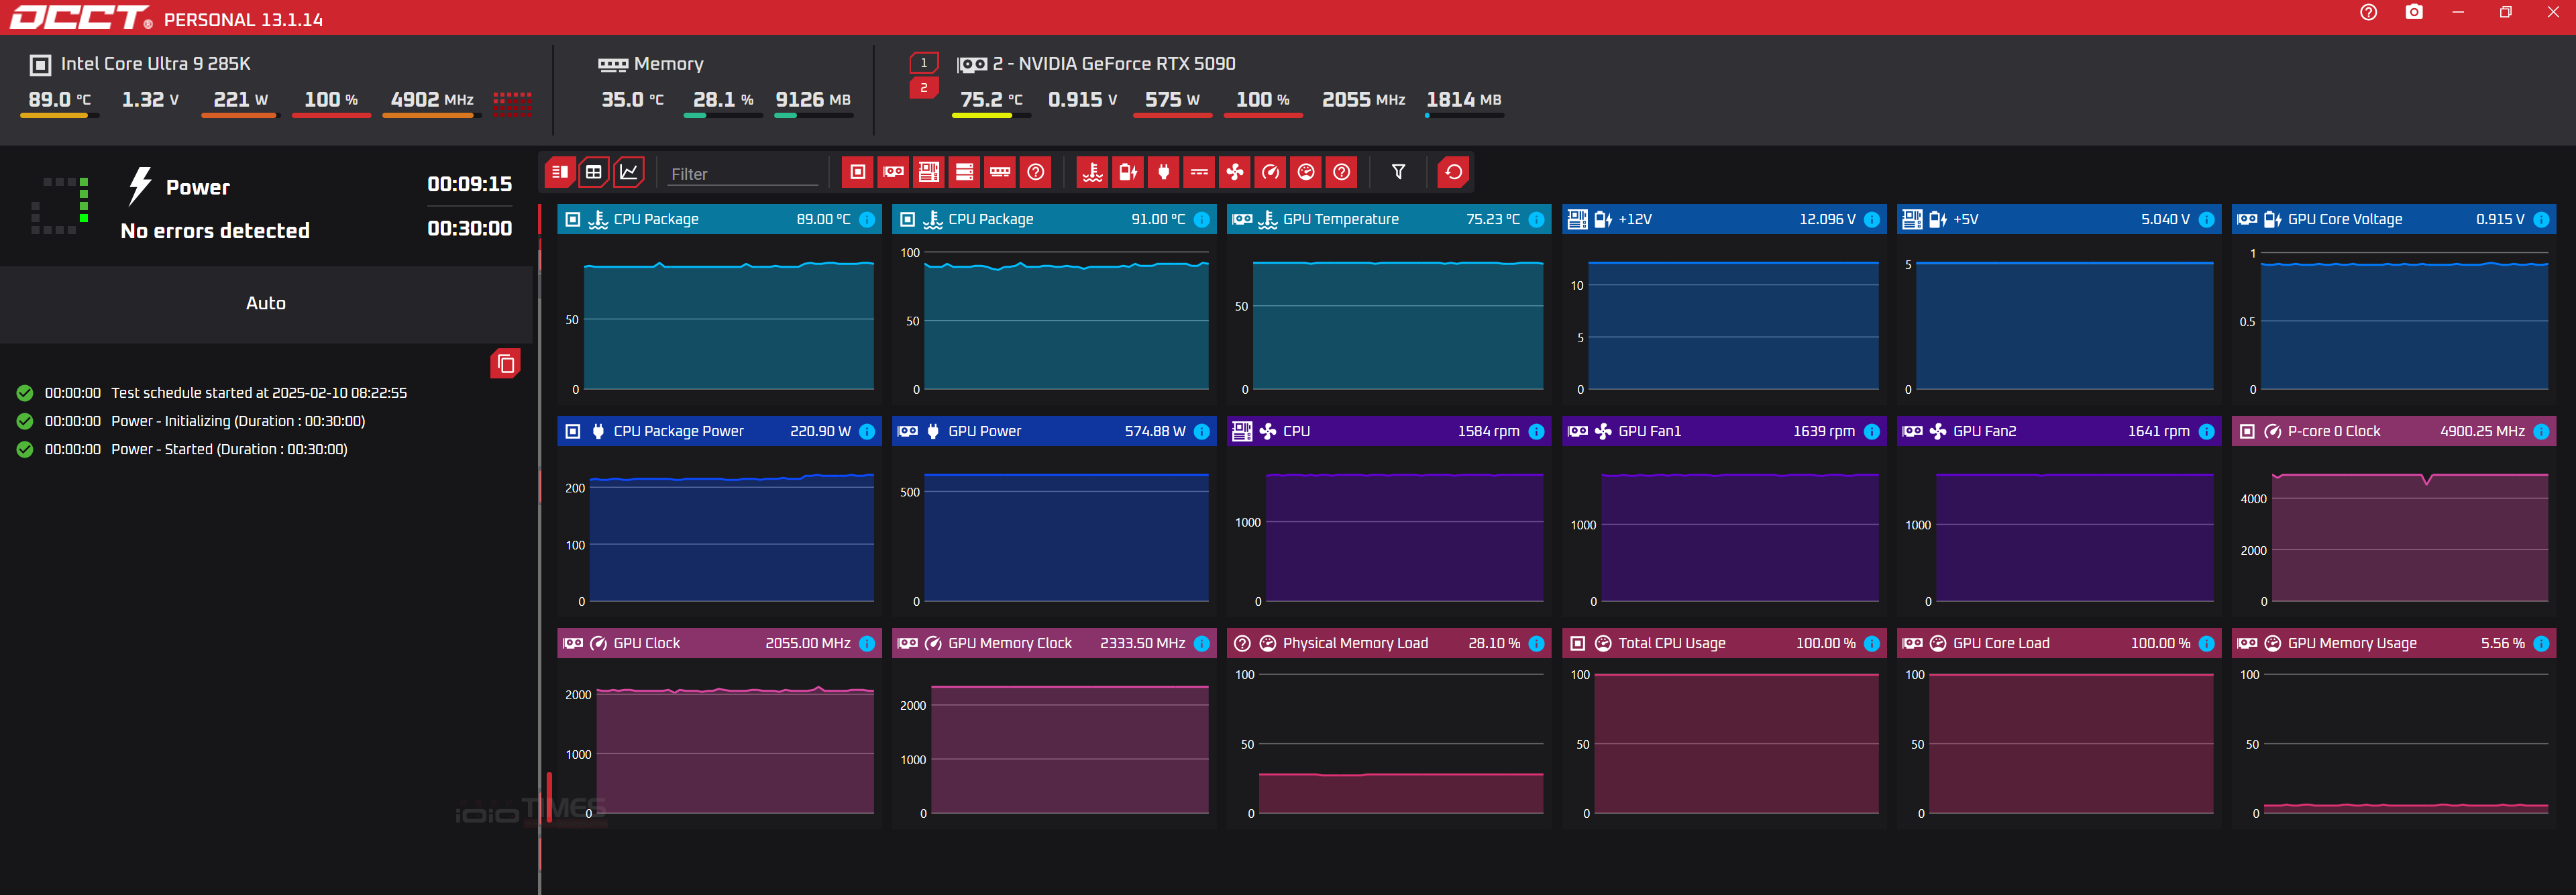The image size is (2576, 895).
Task: Open the funnel filter options
Action: [x=1398, y=172]
